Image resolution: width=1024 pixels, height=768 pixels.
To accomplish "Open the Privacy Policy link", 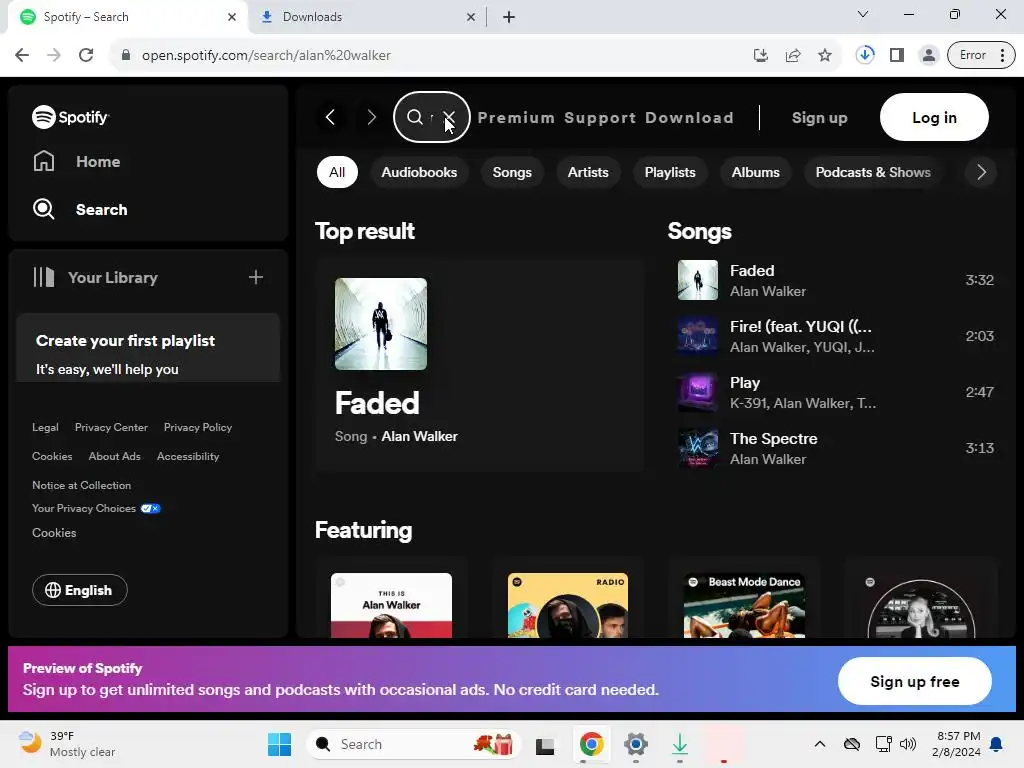I will [x=198, y=427].
